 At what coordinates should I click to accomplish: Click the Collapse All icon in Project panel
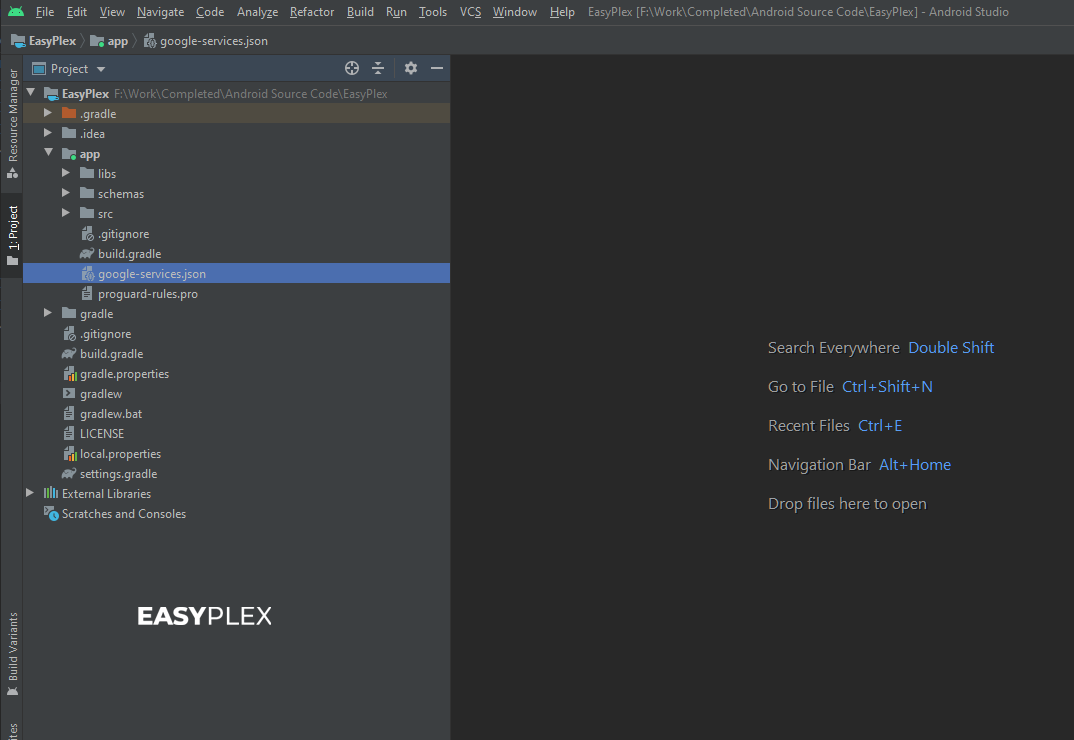pyautogui.click(x=378, y=68)
